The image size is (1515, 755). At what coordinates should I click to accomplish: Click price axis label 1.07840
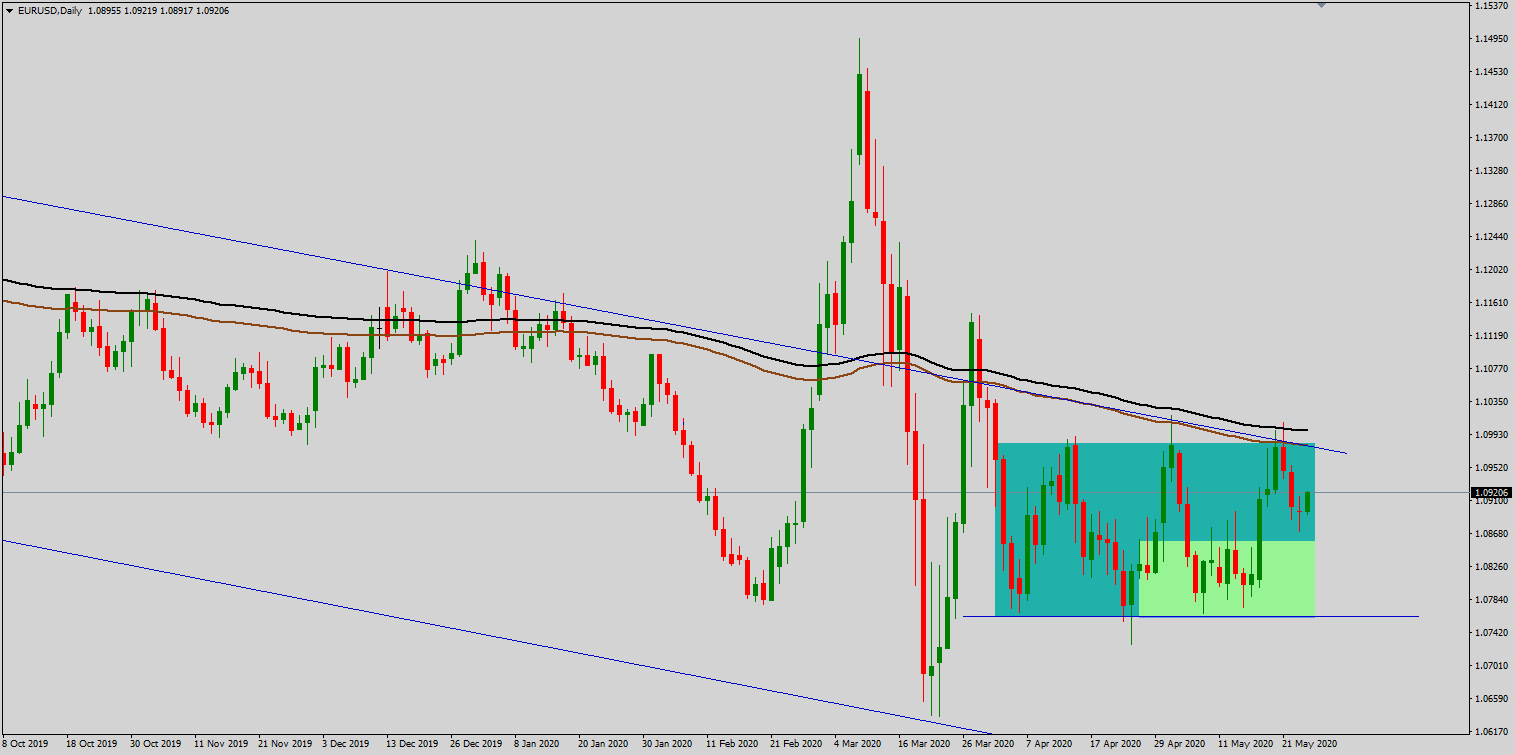click(1490, 600)
